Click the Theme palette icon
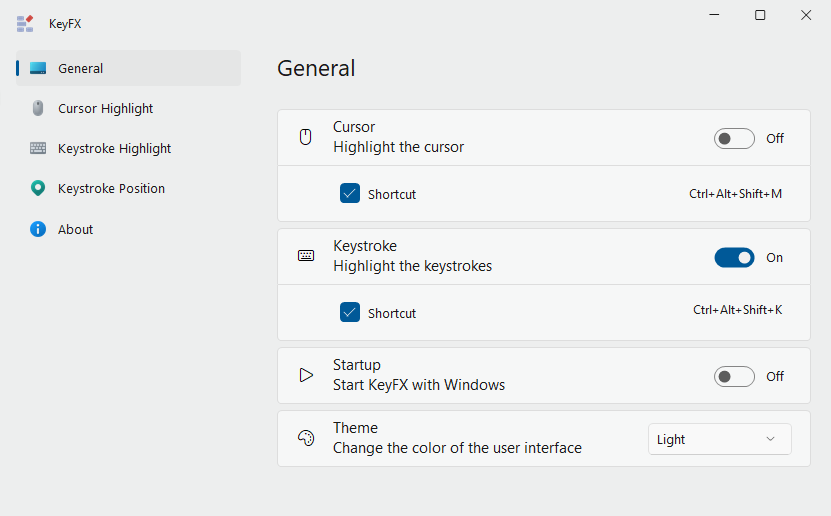 (306, 438)
